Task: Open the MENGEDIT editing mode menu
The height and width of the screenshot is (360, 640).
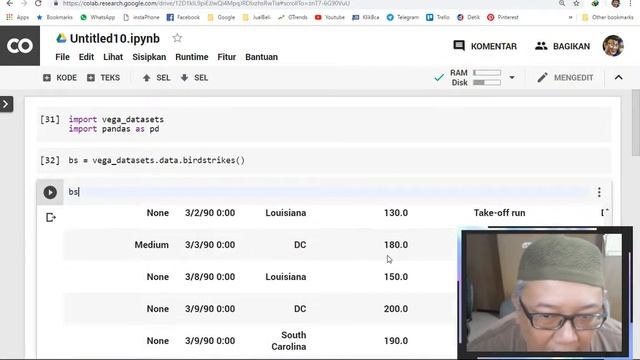Action: tap(565, 78)
